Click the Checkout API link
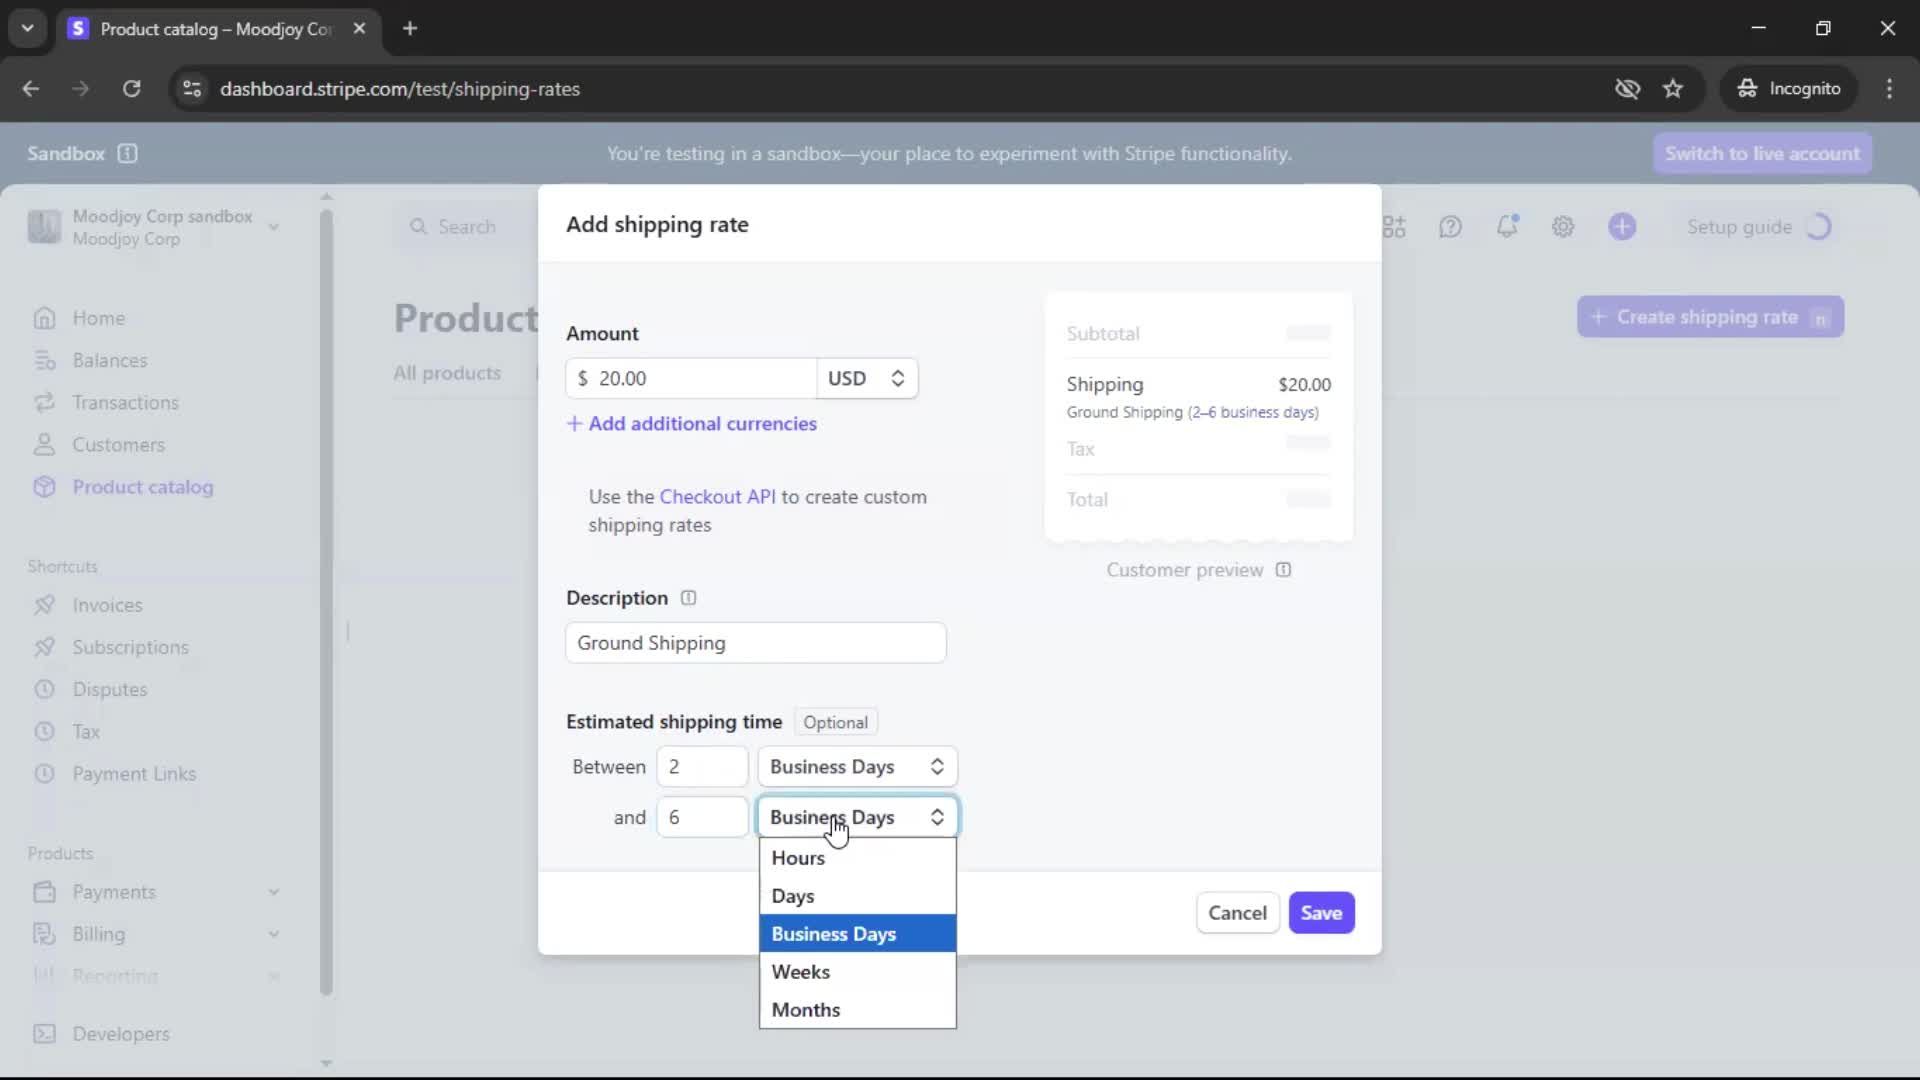This screenshot has height=1080, width=1920. (x=717, y=497)
